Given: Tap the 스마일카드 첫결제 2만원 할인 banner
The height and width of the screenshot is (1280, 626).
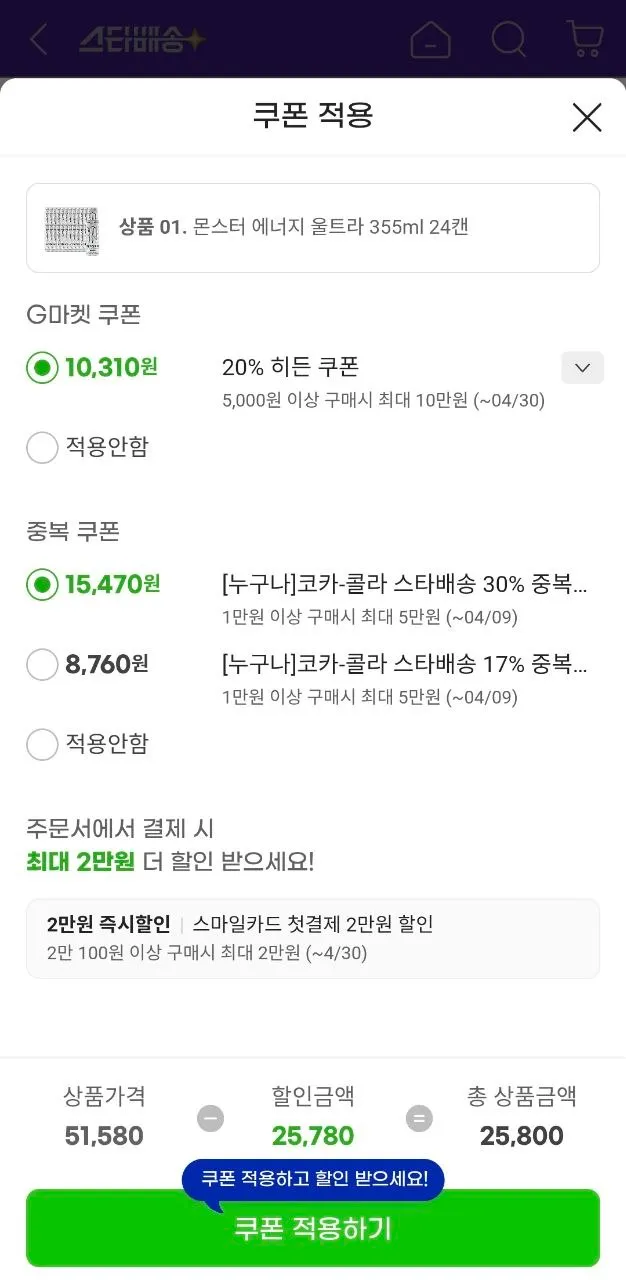Looking at the screenshot, I should (x=312, y=938).
